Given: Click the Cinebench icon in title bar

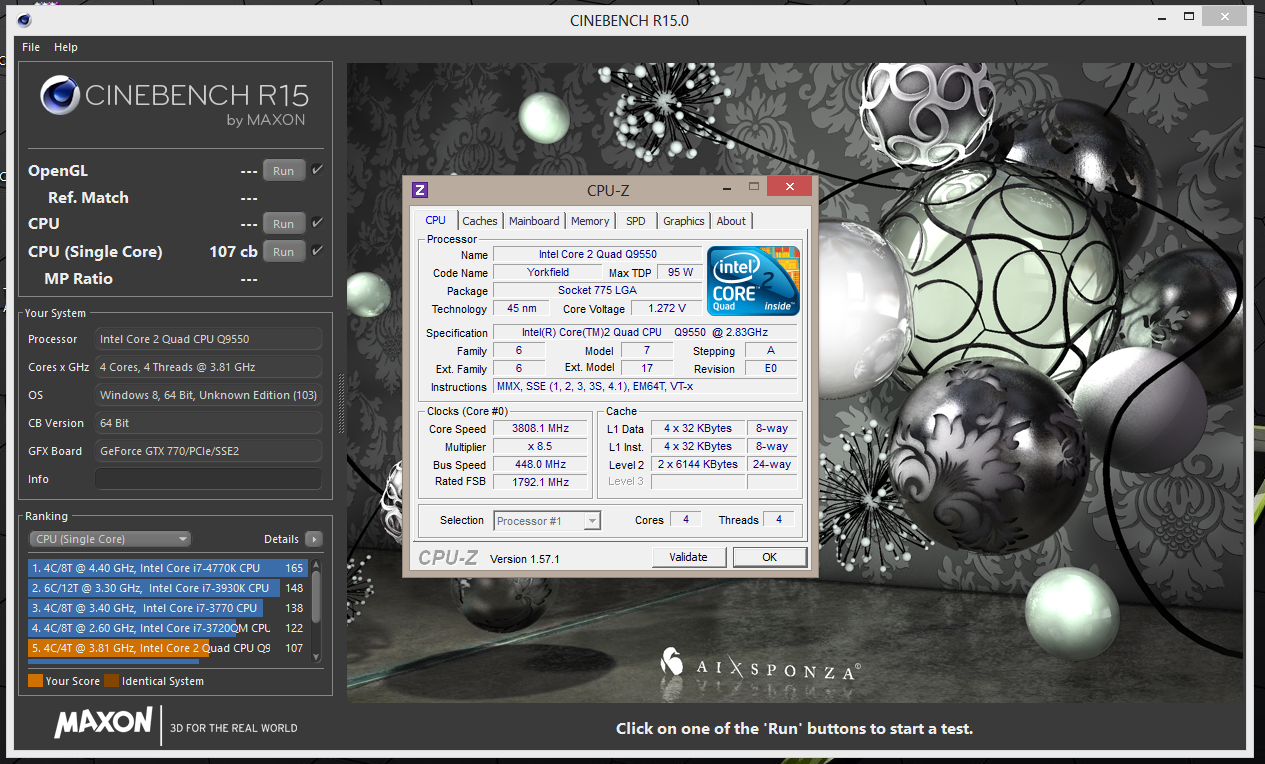Looking at the screenshot, I should 24,20.
